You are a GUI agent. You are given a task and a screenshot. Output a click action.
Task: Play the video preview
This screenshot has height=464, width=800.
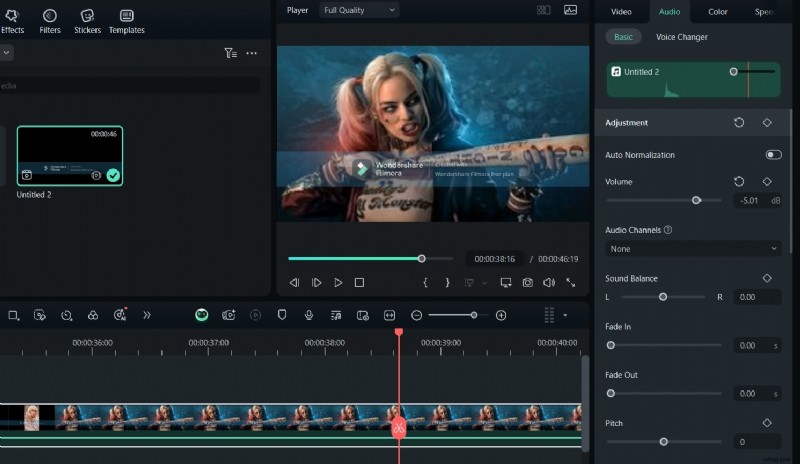[338, 282]
